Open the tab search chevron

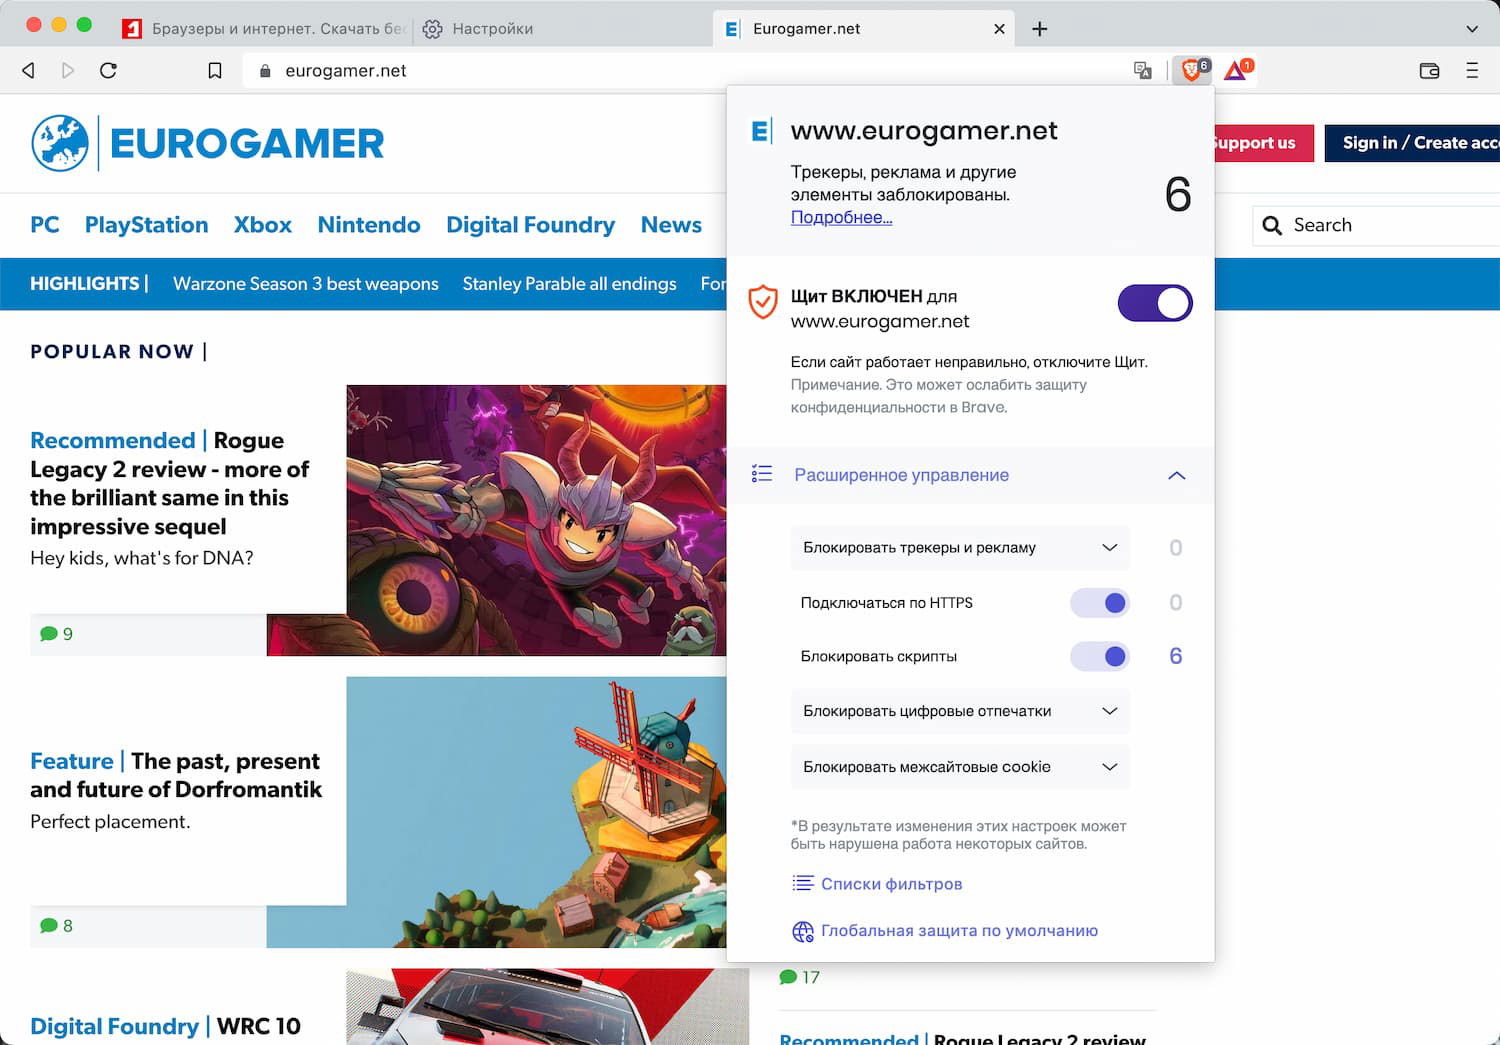tap(1472, 29)
